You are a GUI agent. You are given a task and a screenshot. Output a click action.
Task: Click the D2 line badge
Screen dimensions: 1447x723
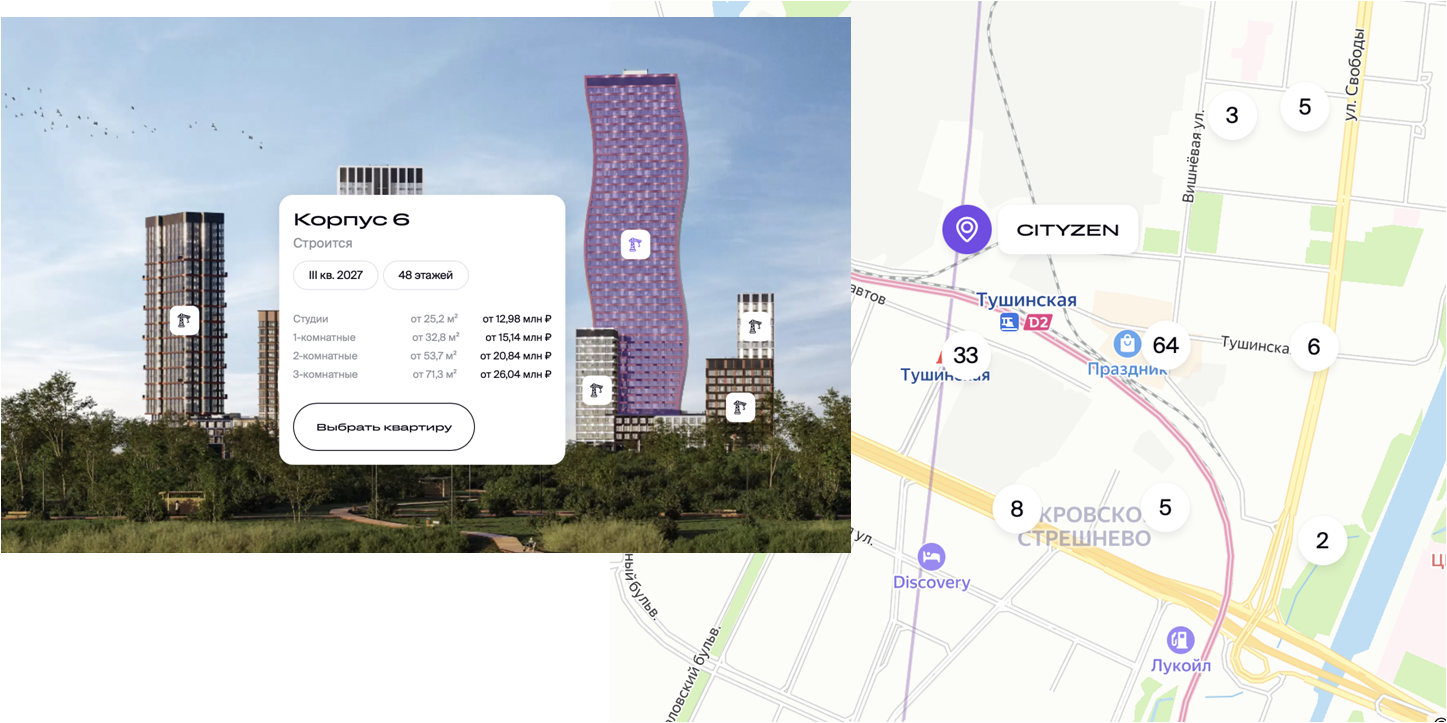pos(1038,322)
